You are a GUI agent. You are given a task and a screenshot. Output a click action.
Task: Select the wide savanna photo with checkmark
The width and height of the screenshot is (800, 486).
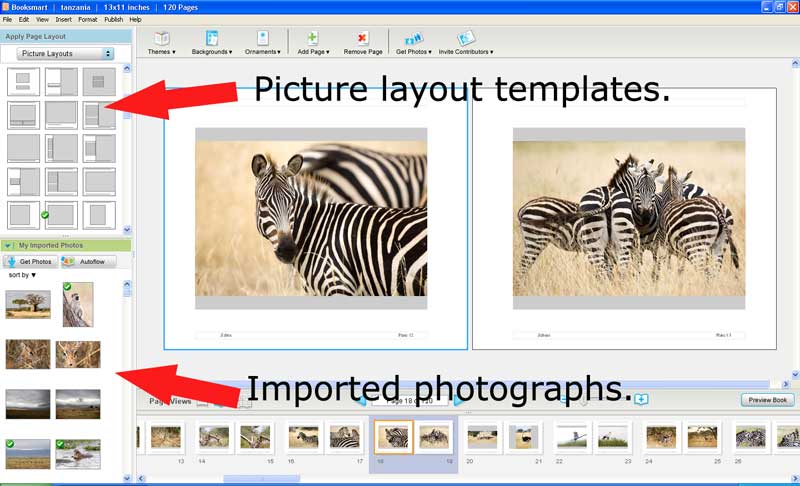click(x=28, y=454)
